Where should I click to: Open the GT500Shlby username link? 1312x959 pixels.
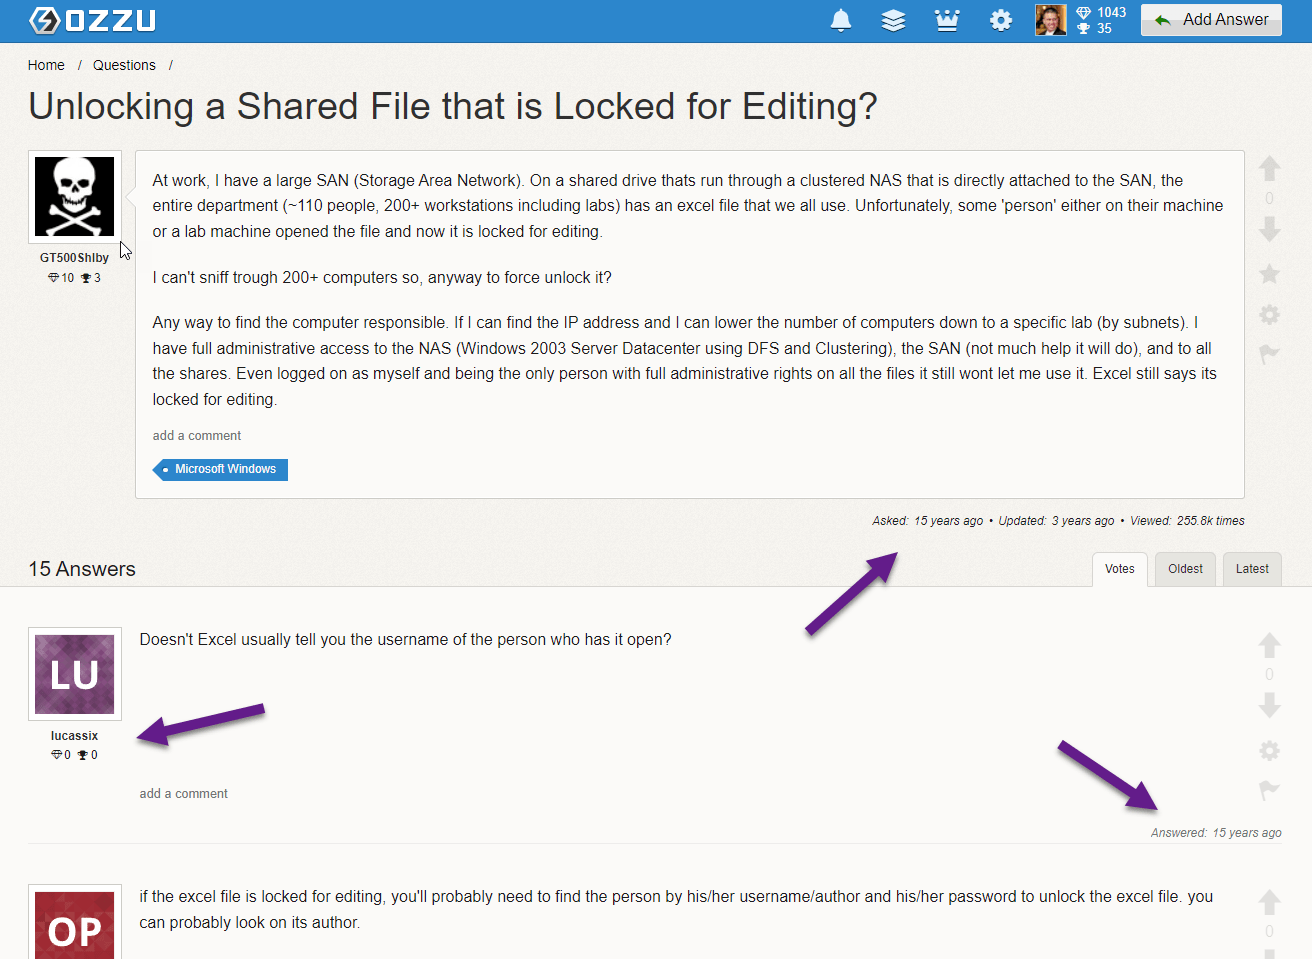pos(75,258)
